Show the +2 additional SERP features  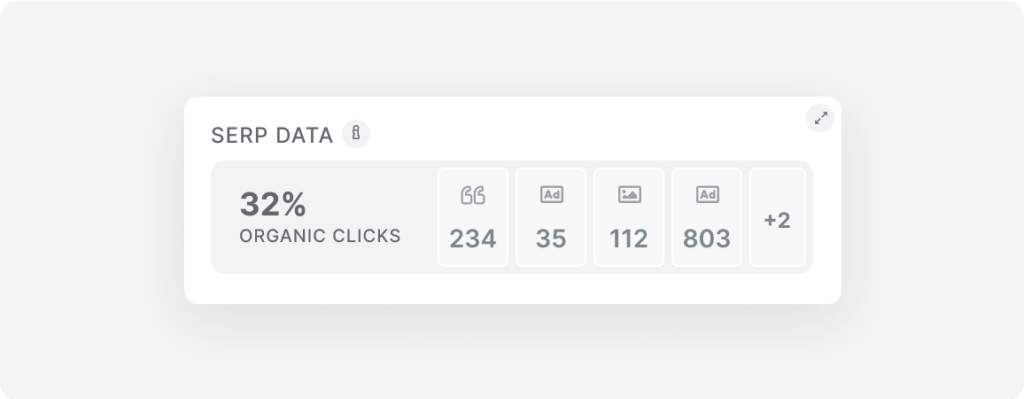[777, 217]
